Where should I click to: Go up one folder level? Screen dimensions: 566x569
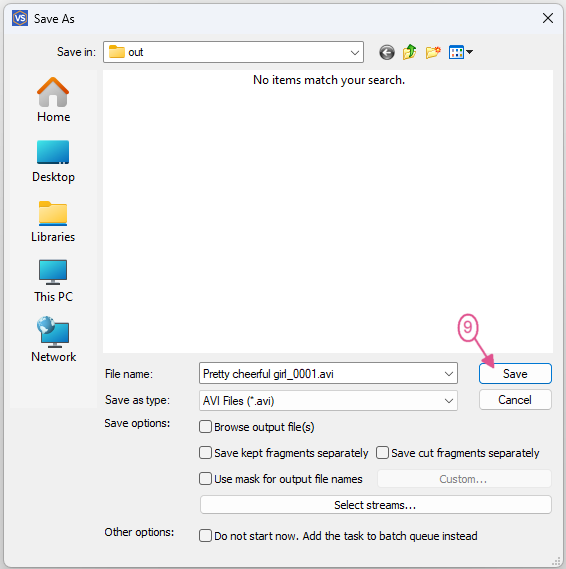410,52
